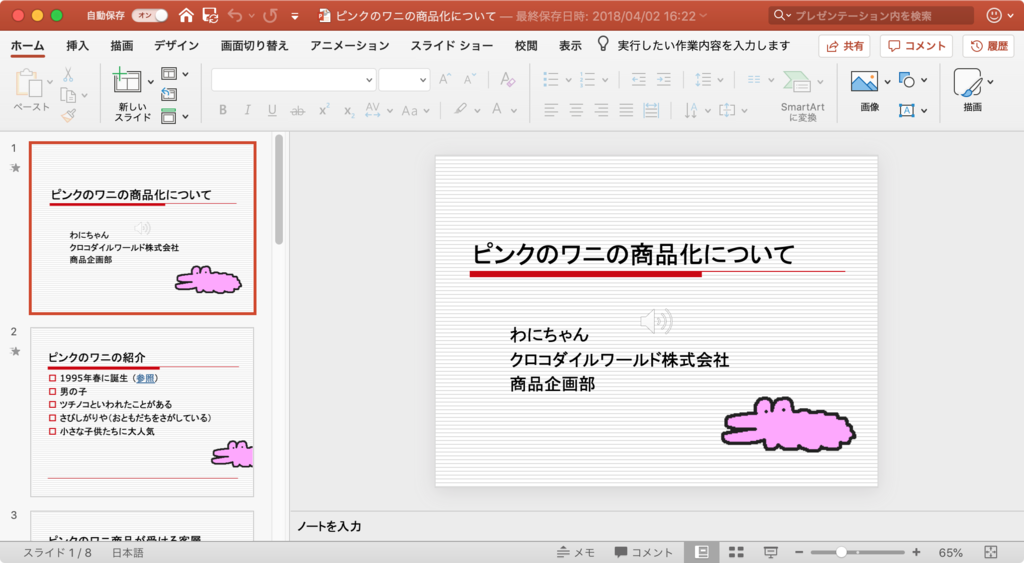The height and width of the screenshot is (563, 1024).
Task: Open the slide Layout dropdown
Action: tap(175, 74)
